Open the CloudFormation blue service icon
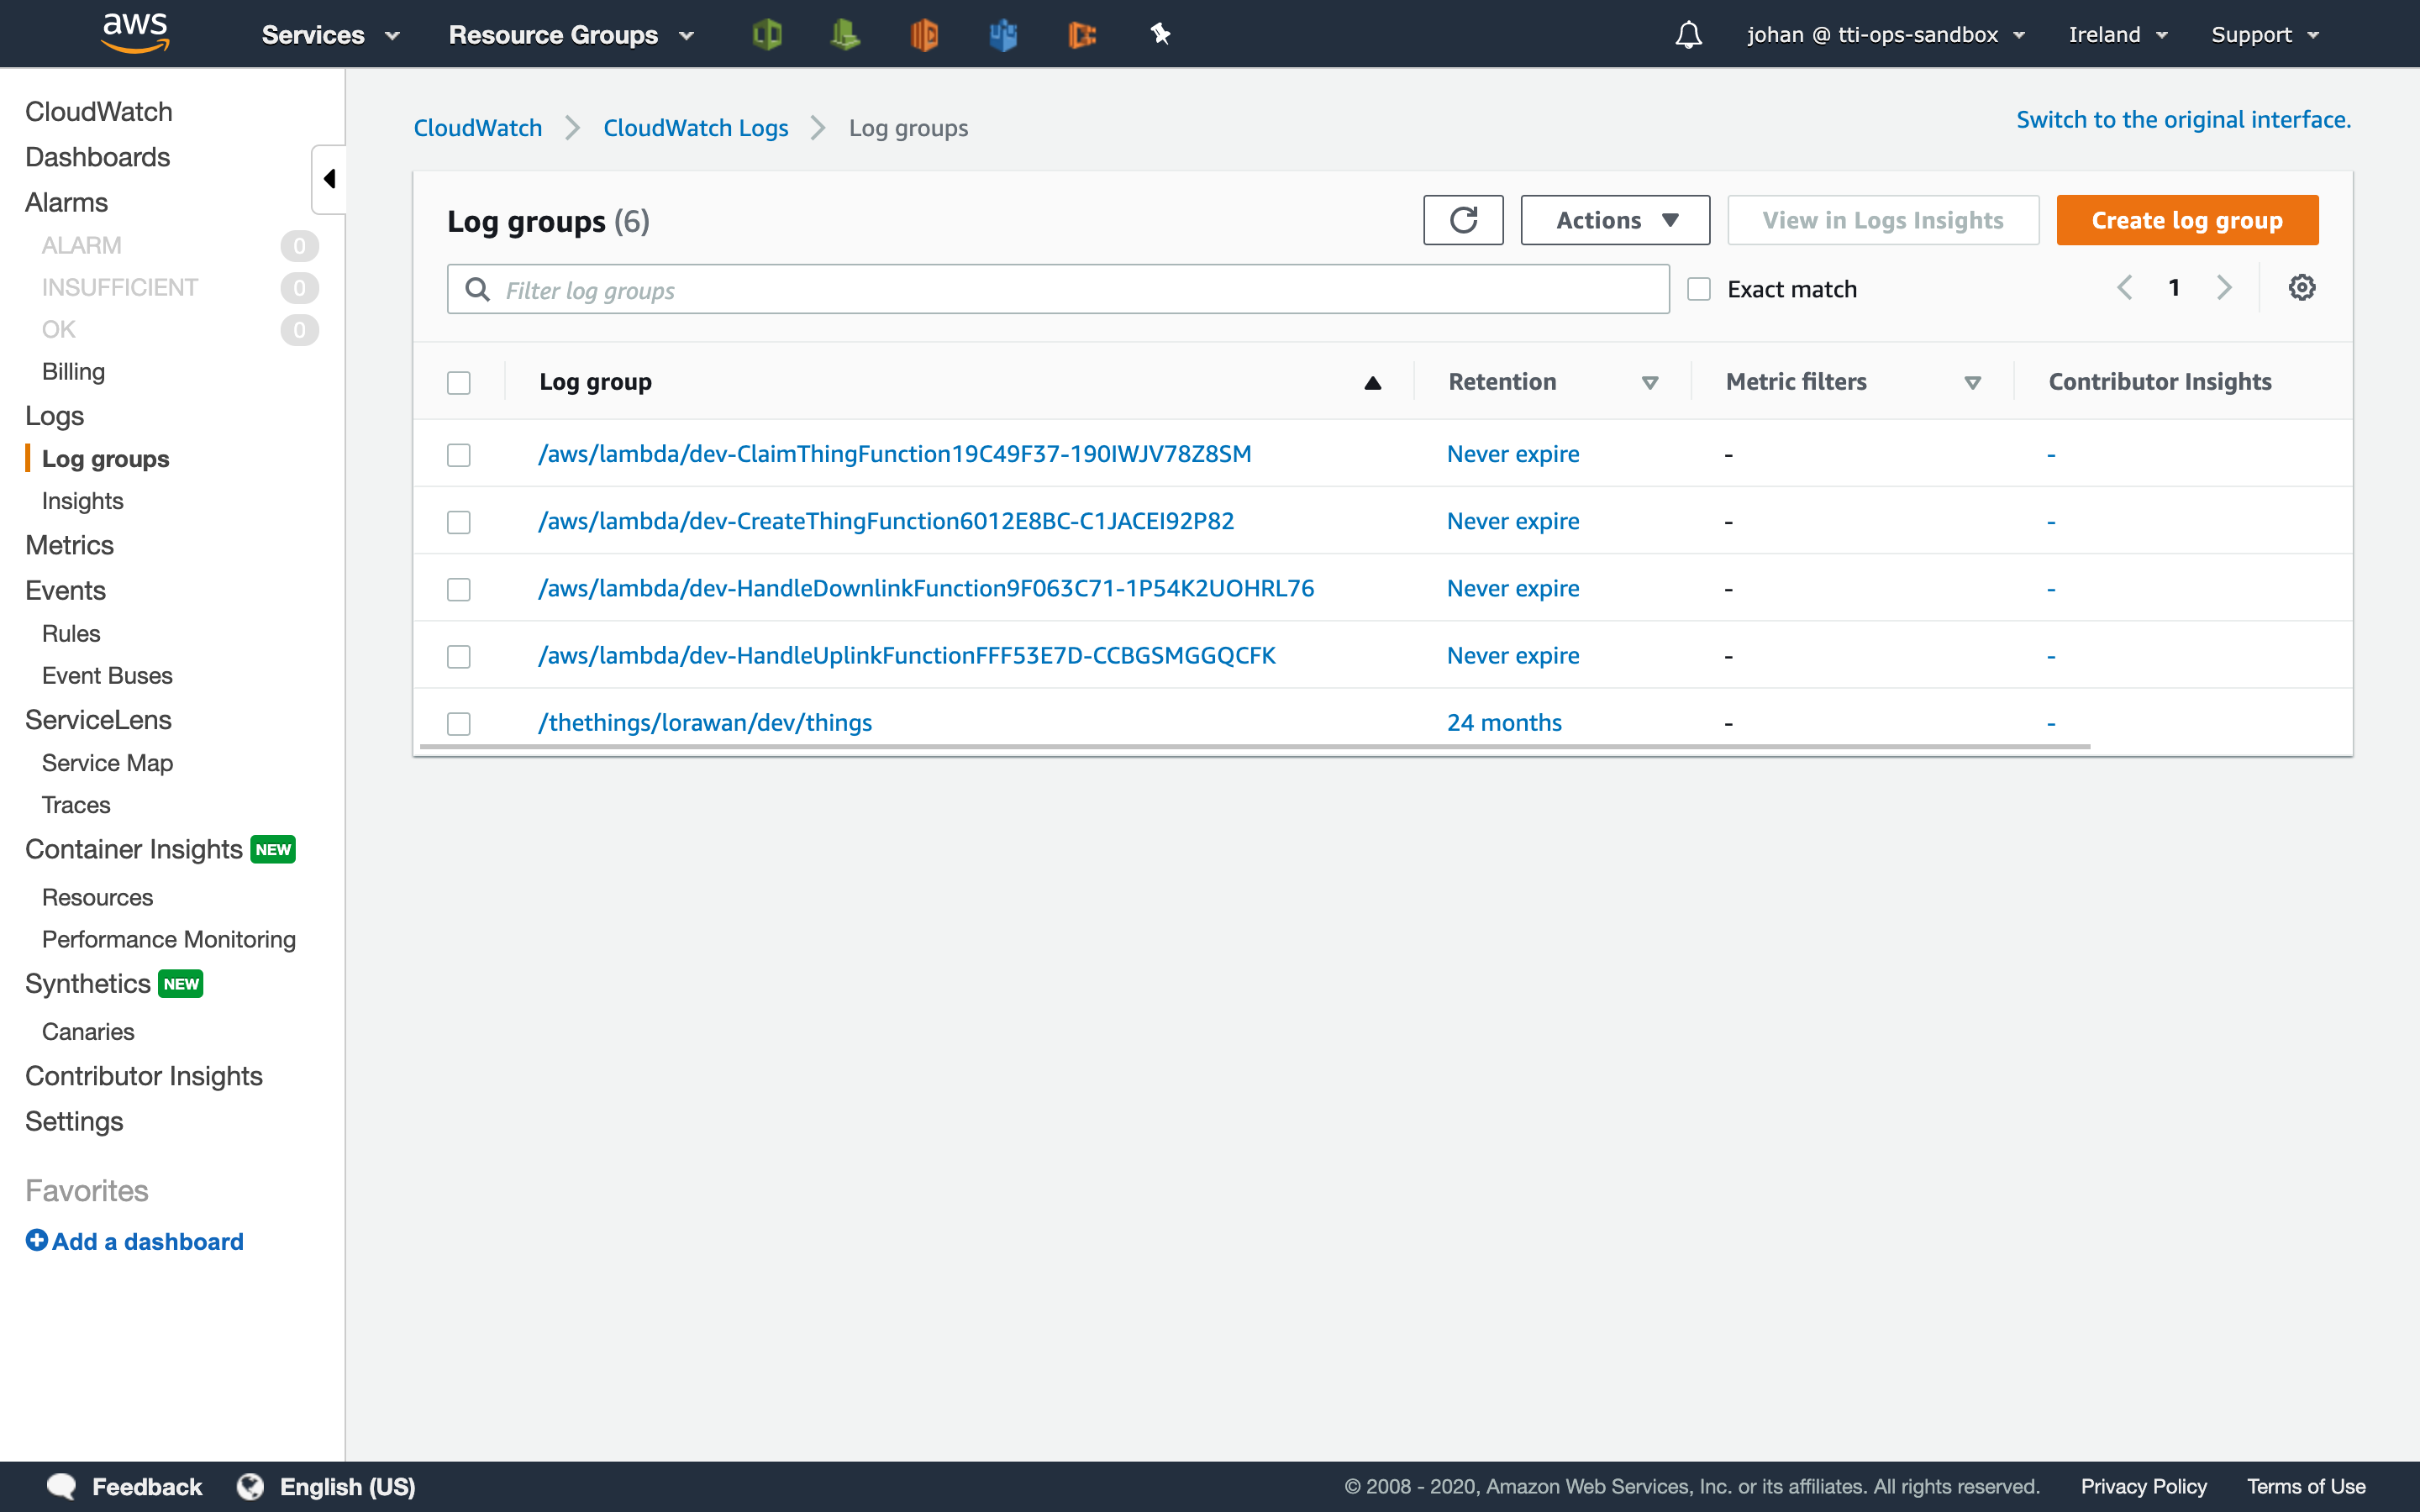2420x1512 pixels. (1003, 33)
